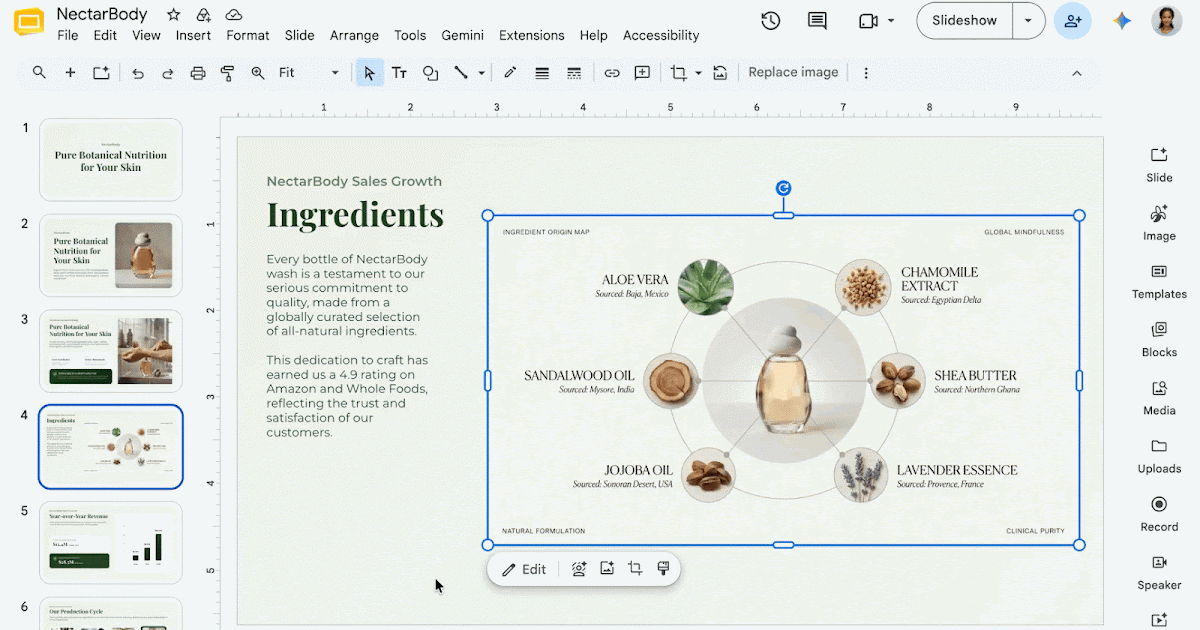Viewport: 1200px width, 630px height.
Task: Activate the paint format tool
Action: point(227,73)
